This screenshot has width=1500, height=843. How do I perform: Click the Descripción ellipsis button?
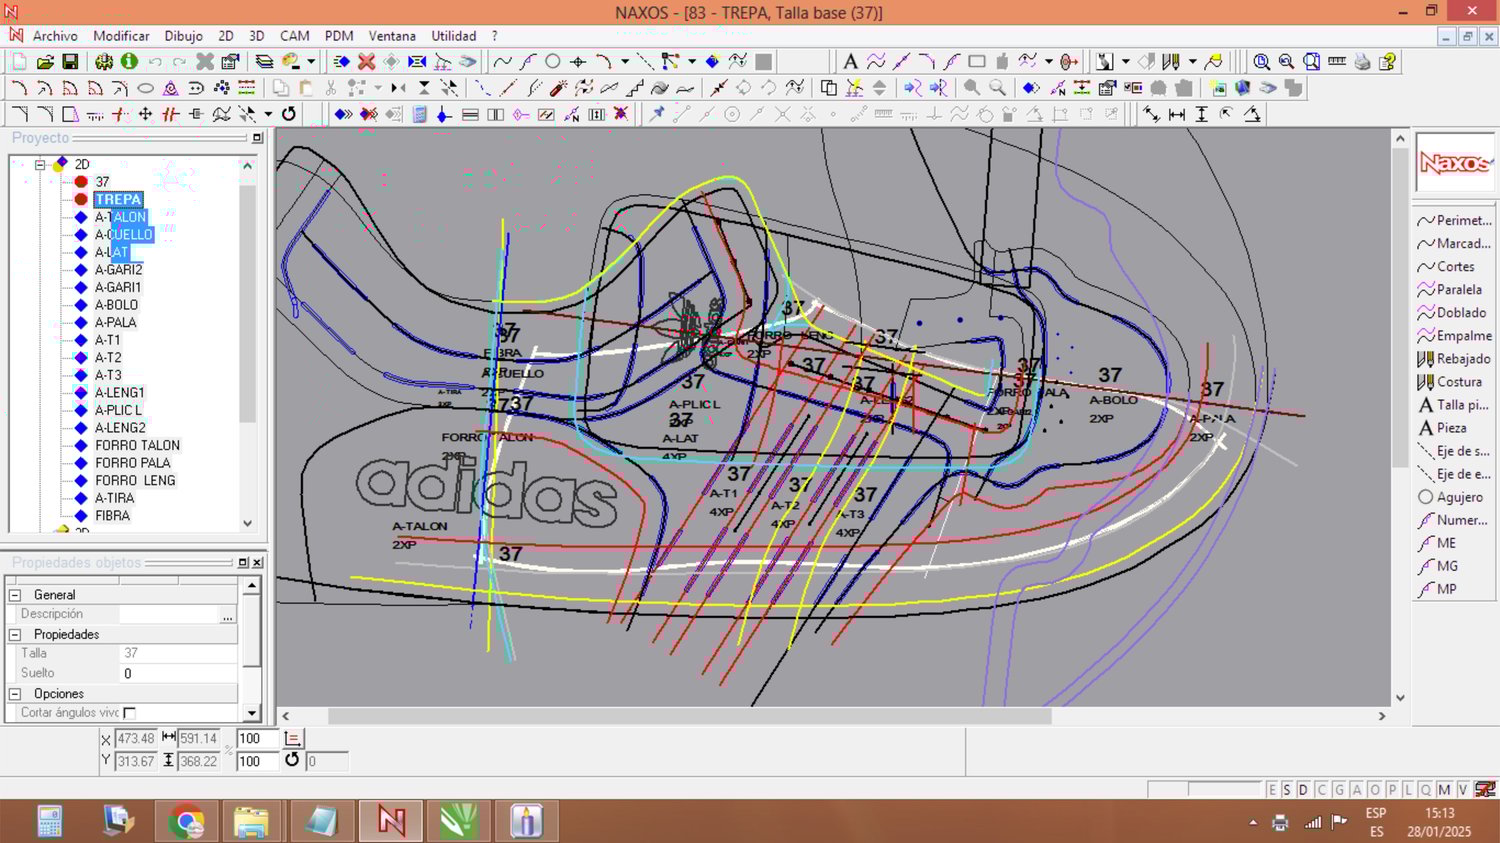[228, 615]
